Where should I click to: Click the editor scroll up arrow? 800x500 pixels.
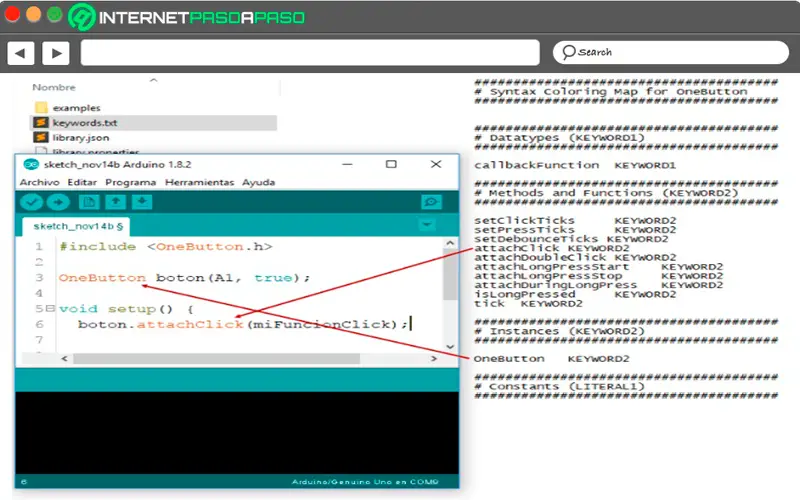(450, 243)
